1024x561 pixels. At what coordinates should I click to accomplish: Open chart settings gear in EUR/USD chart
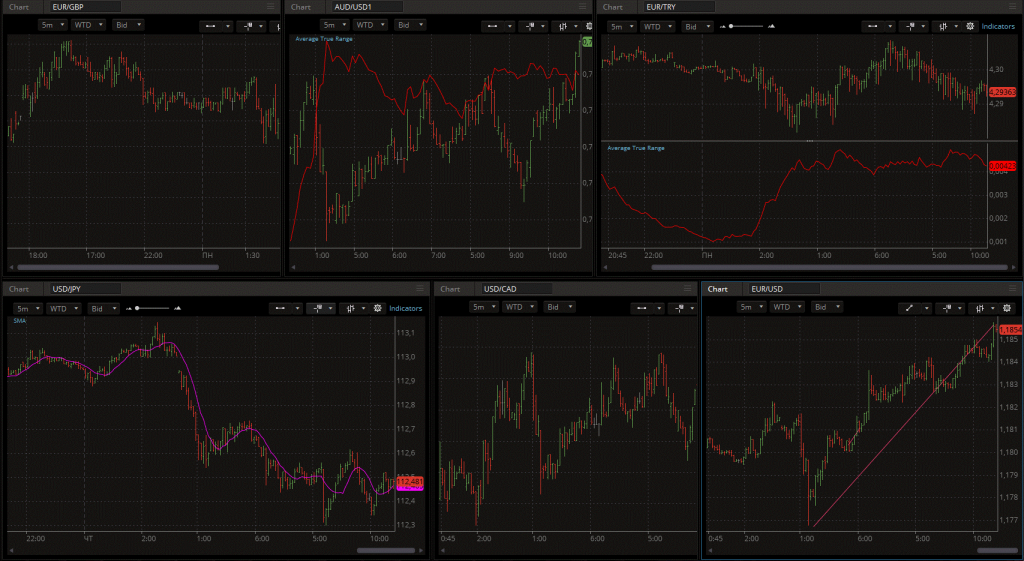tap(1006, 308)
